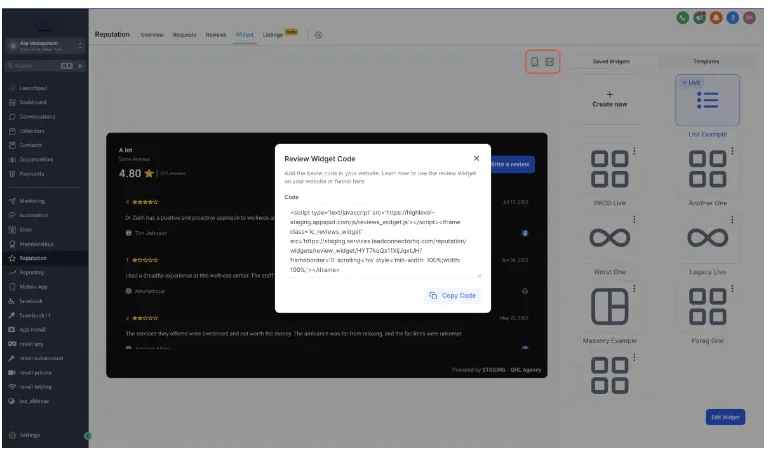The height and width of the screenshot is (454, 769).
Task: Click the 'Anonymous' reviewer name
Action: (x=150, y=291)
